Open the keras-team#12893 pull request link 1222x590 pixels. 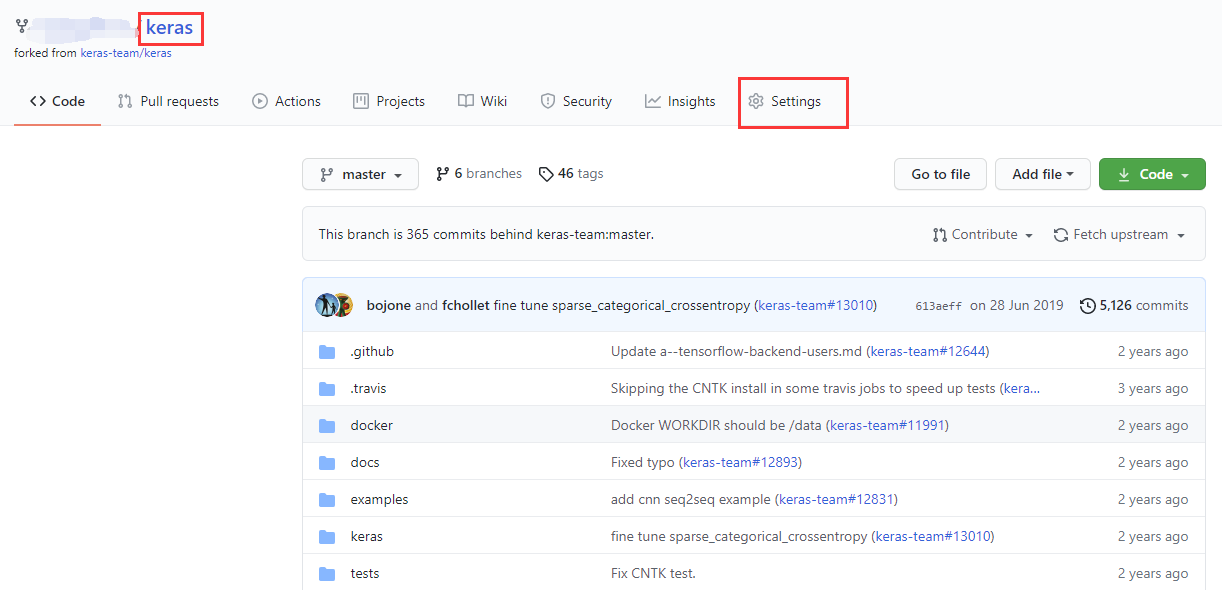[740, 463]
